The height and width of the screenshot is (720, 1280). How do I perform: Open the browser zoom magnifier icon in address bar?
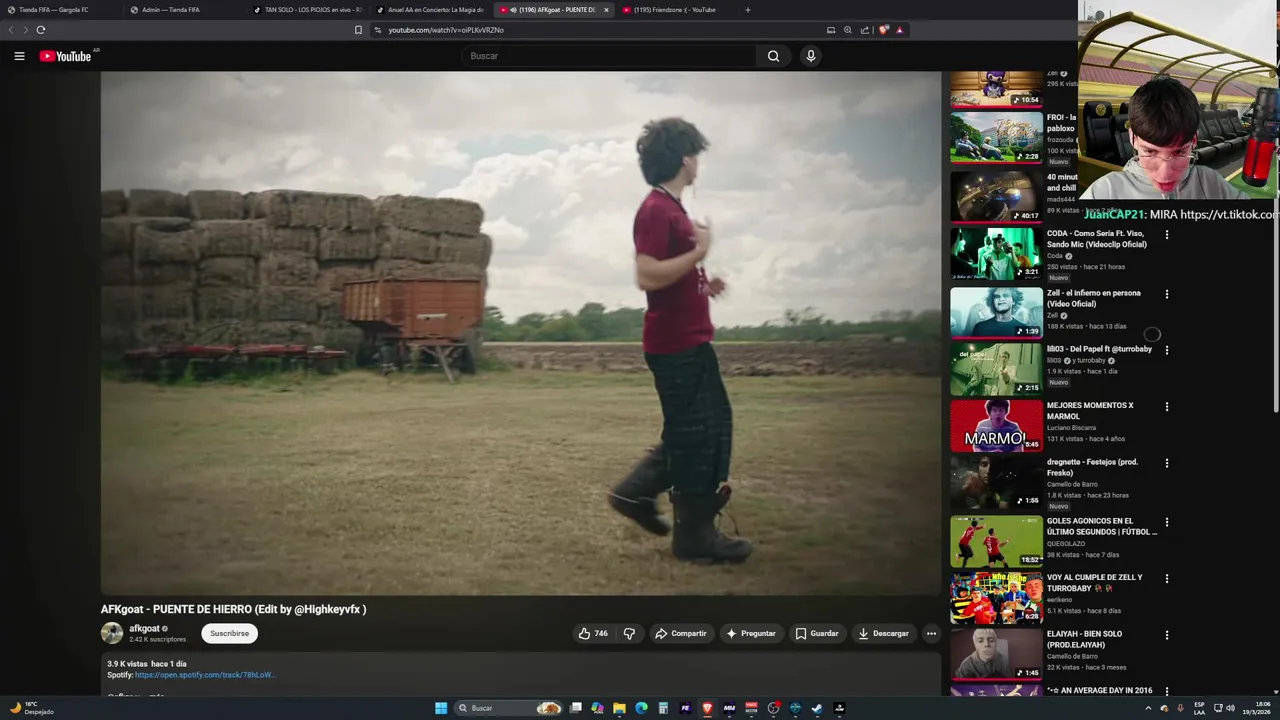tap(848, 30)
